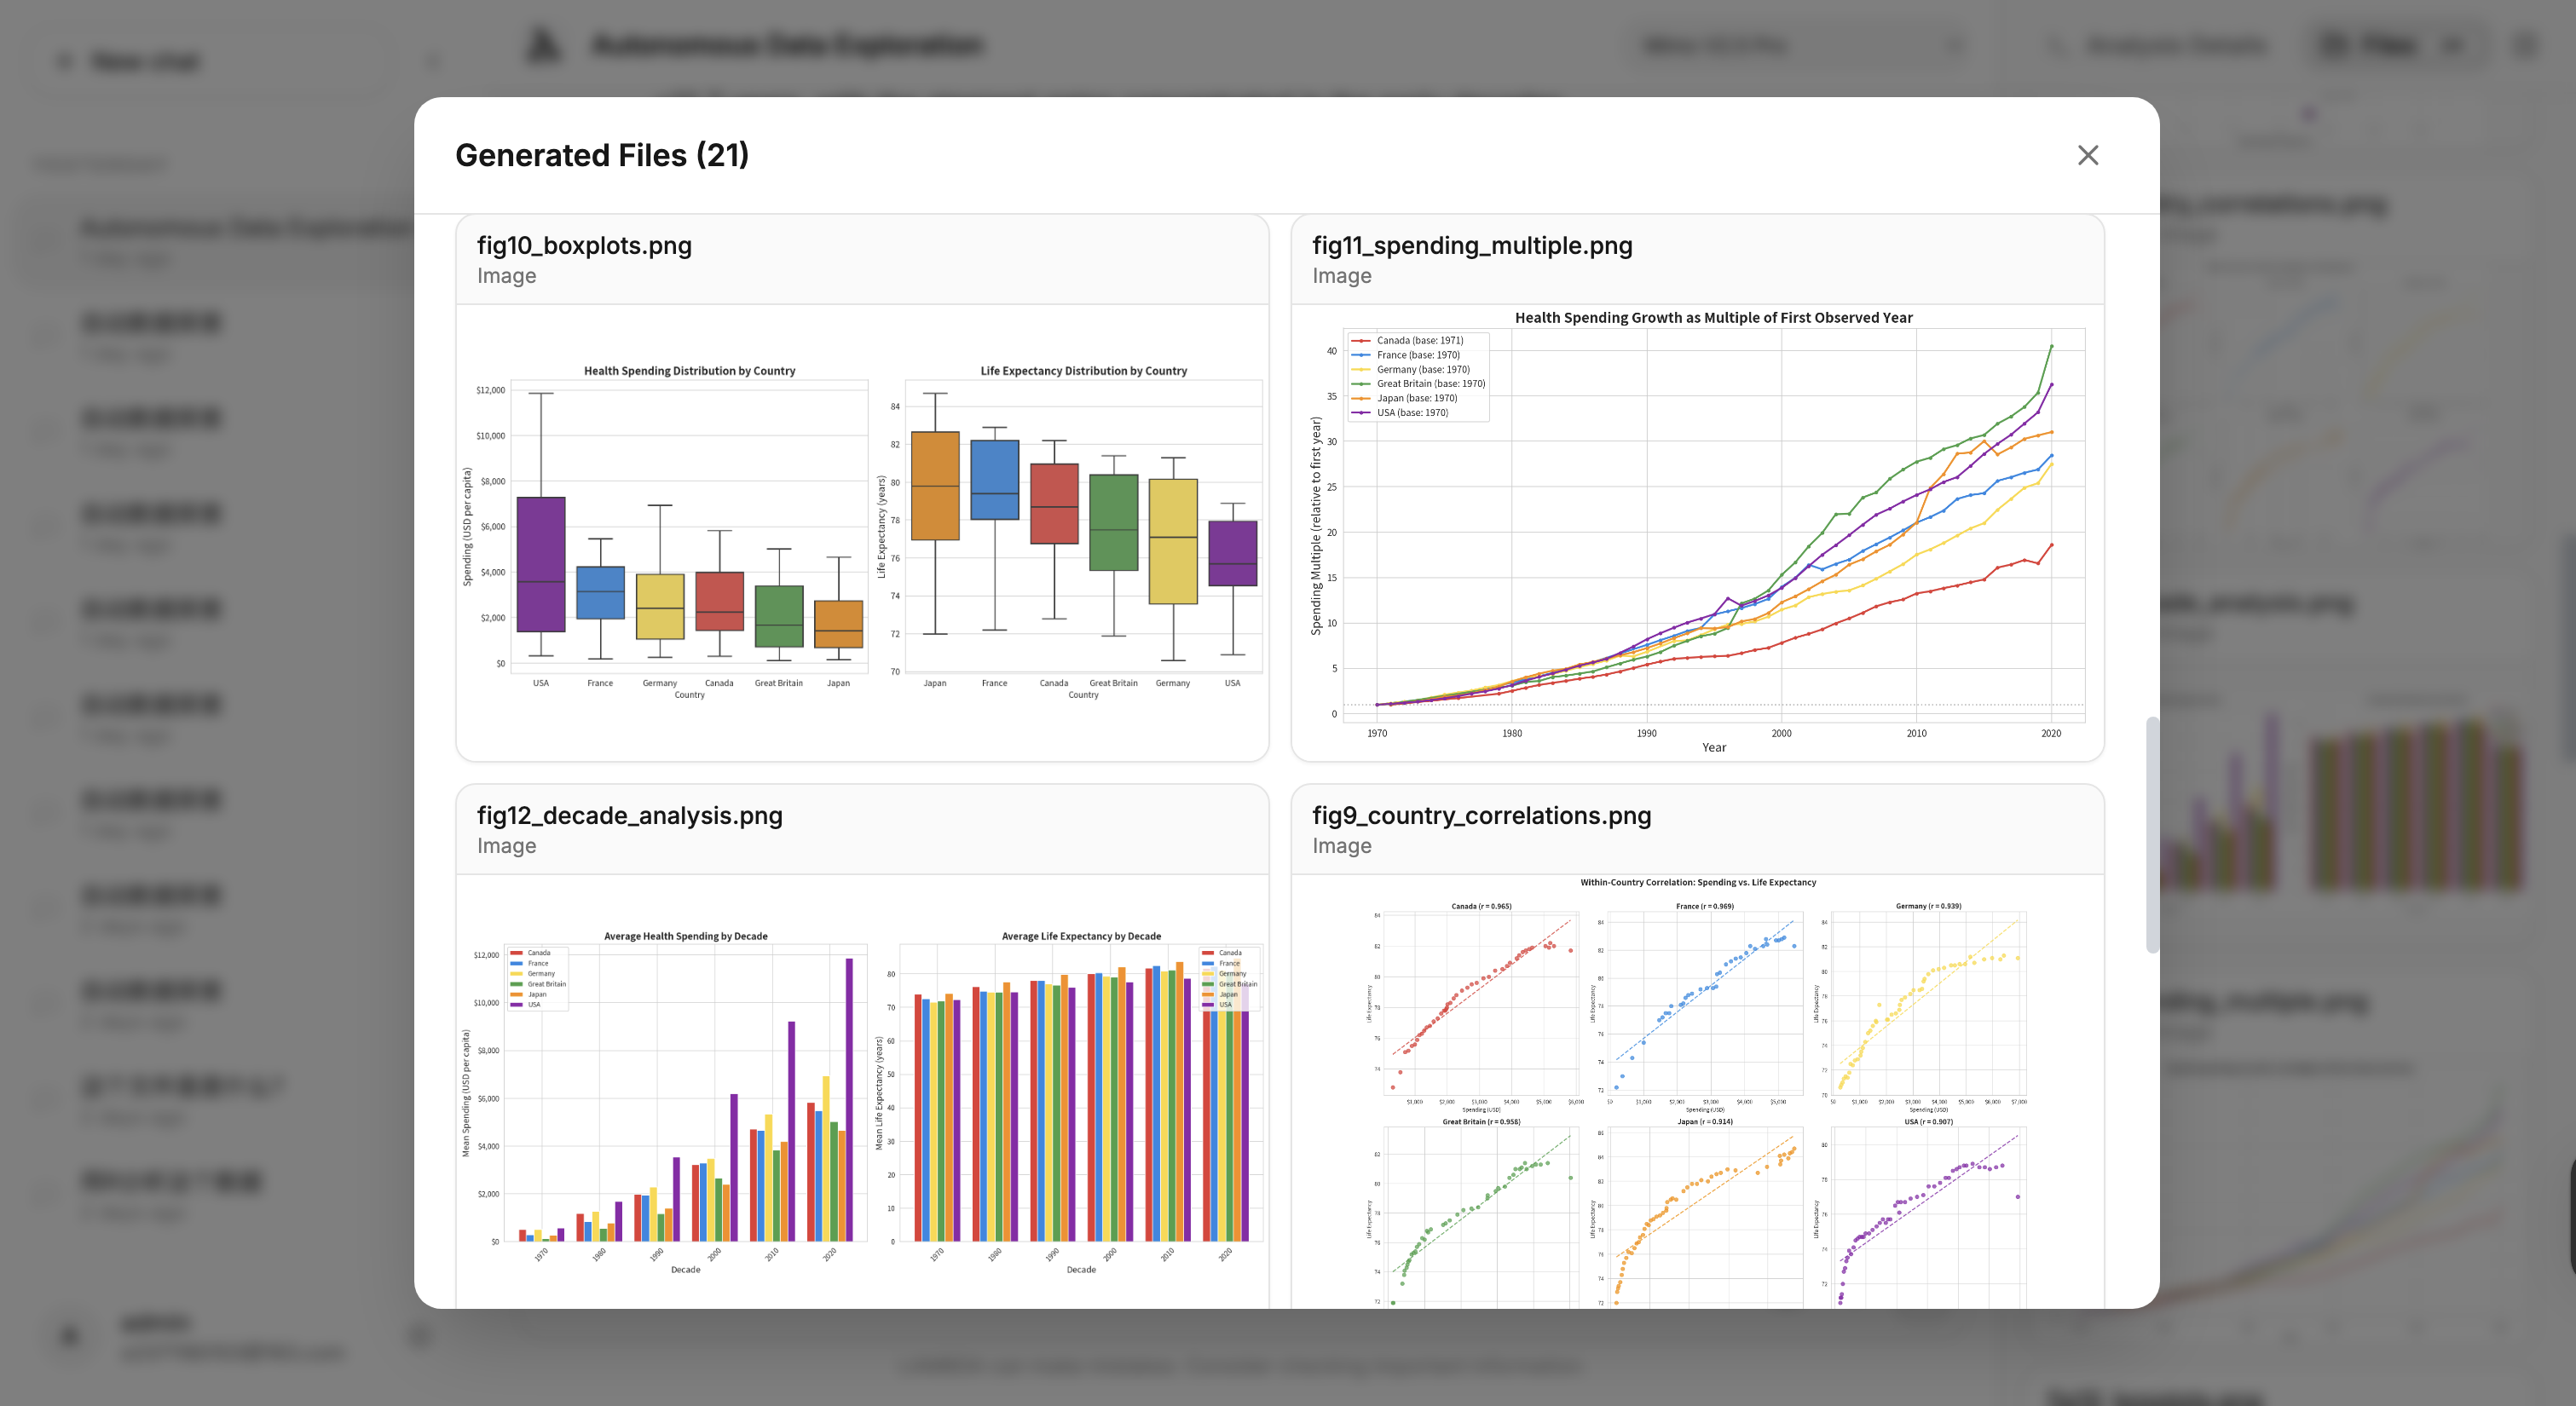Screen dimensions: 2576x1406
Task: Click the Health Spending Growth chart title
Action: pos(1713,317)
